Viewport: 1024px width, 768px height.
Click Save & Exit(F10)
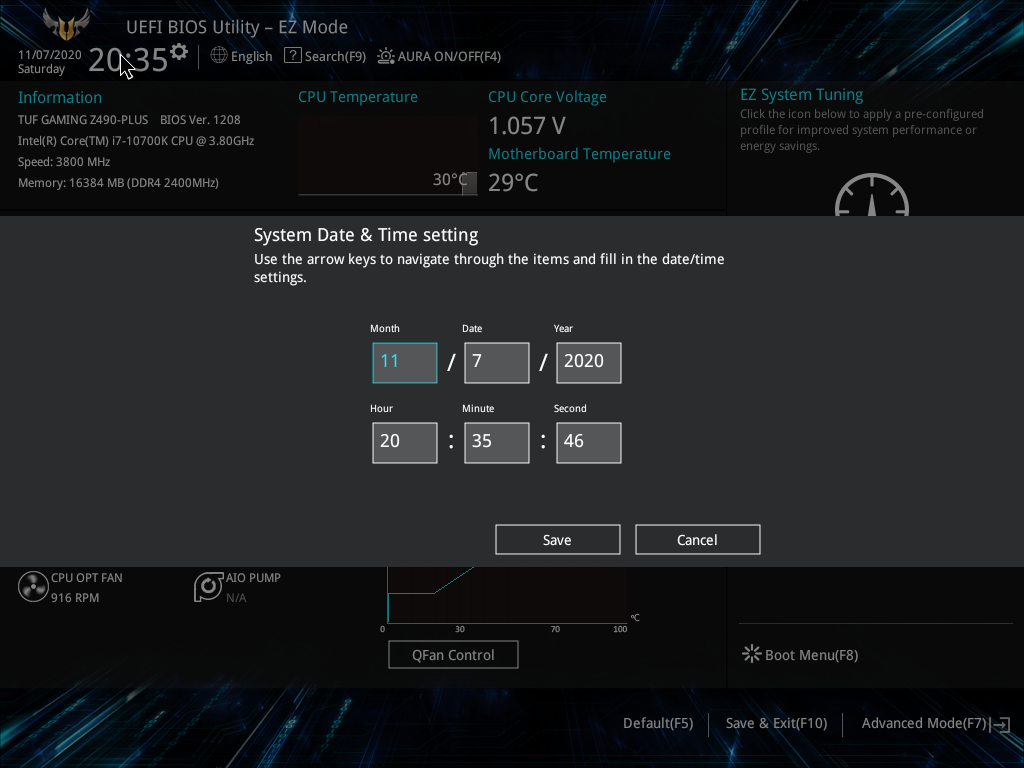tap(776, 723)
